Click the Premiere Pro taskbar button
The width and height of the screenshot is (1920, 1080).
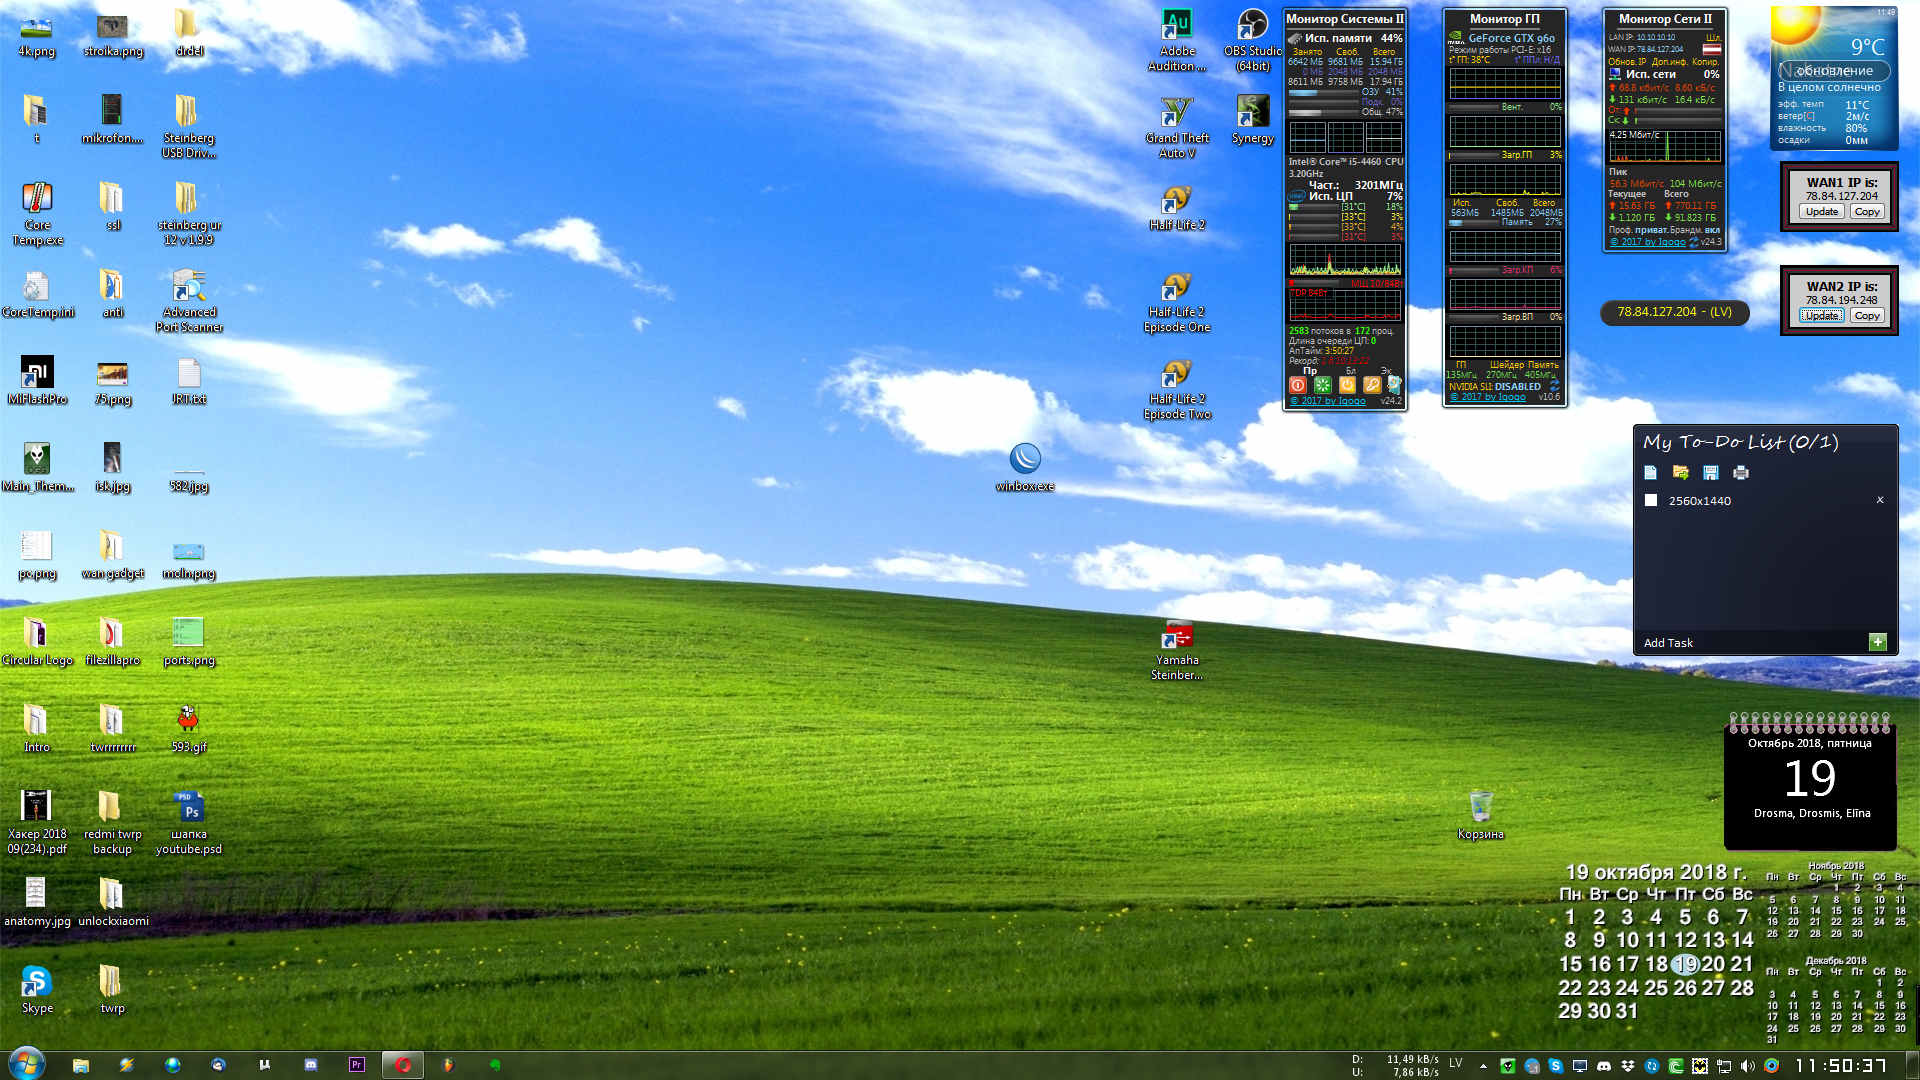(357, 1065)
